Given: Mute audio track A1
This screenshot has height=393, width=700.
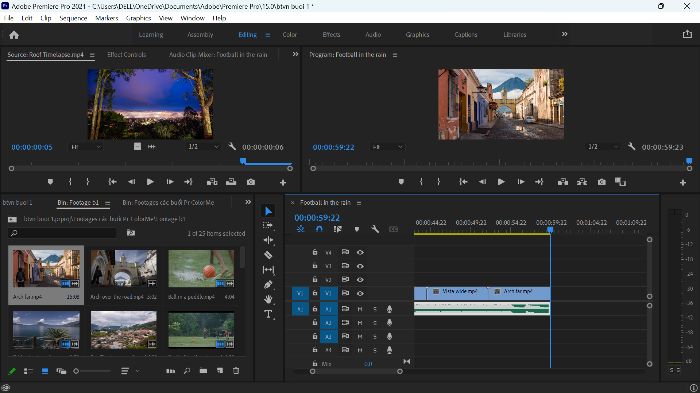Looking at the screenshot, I should point(360,309).
